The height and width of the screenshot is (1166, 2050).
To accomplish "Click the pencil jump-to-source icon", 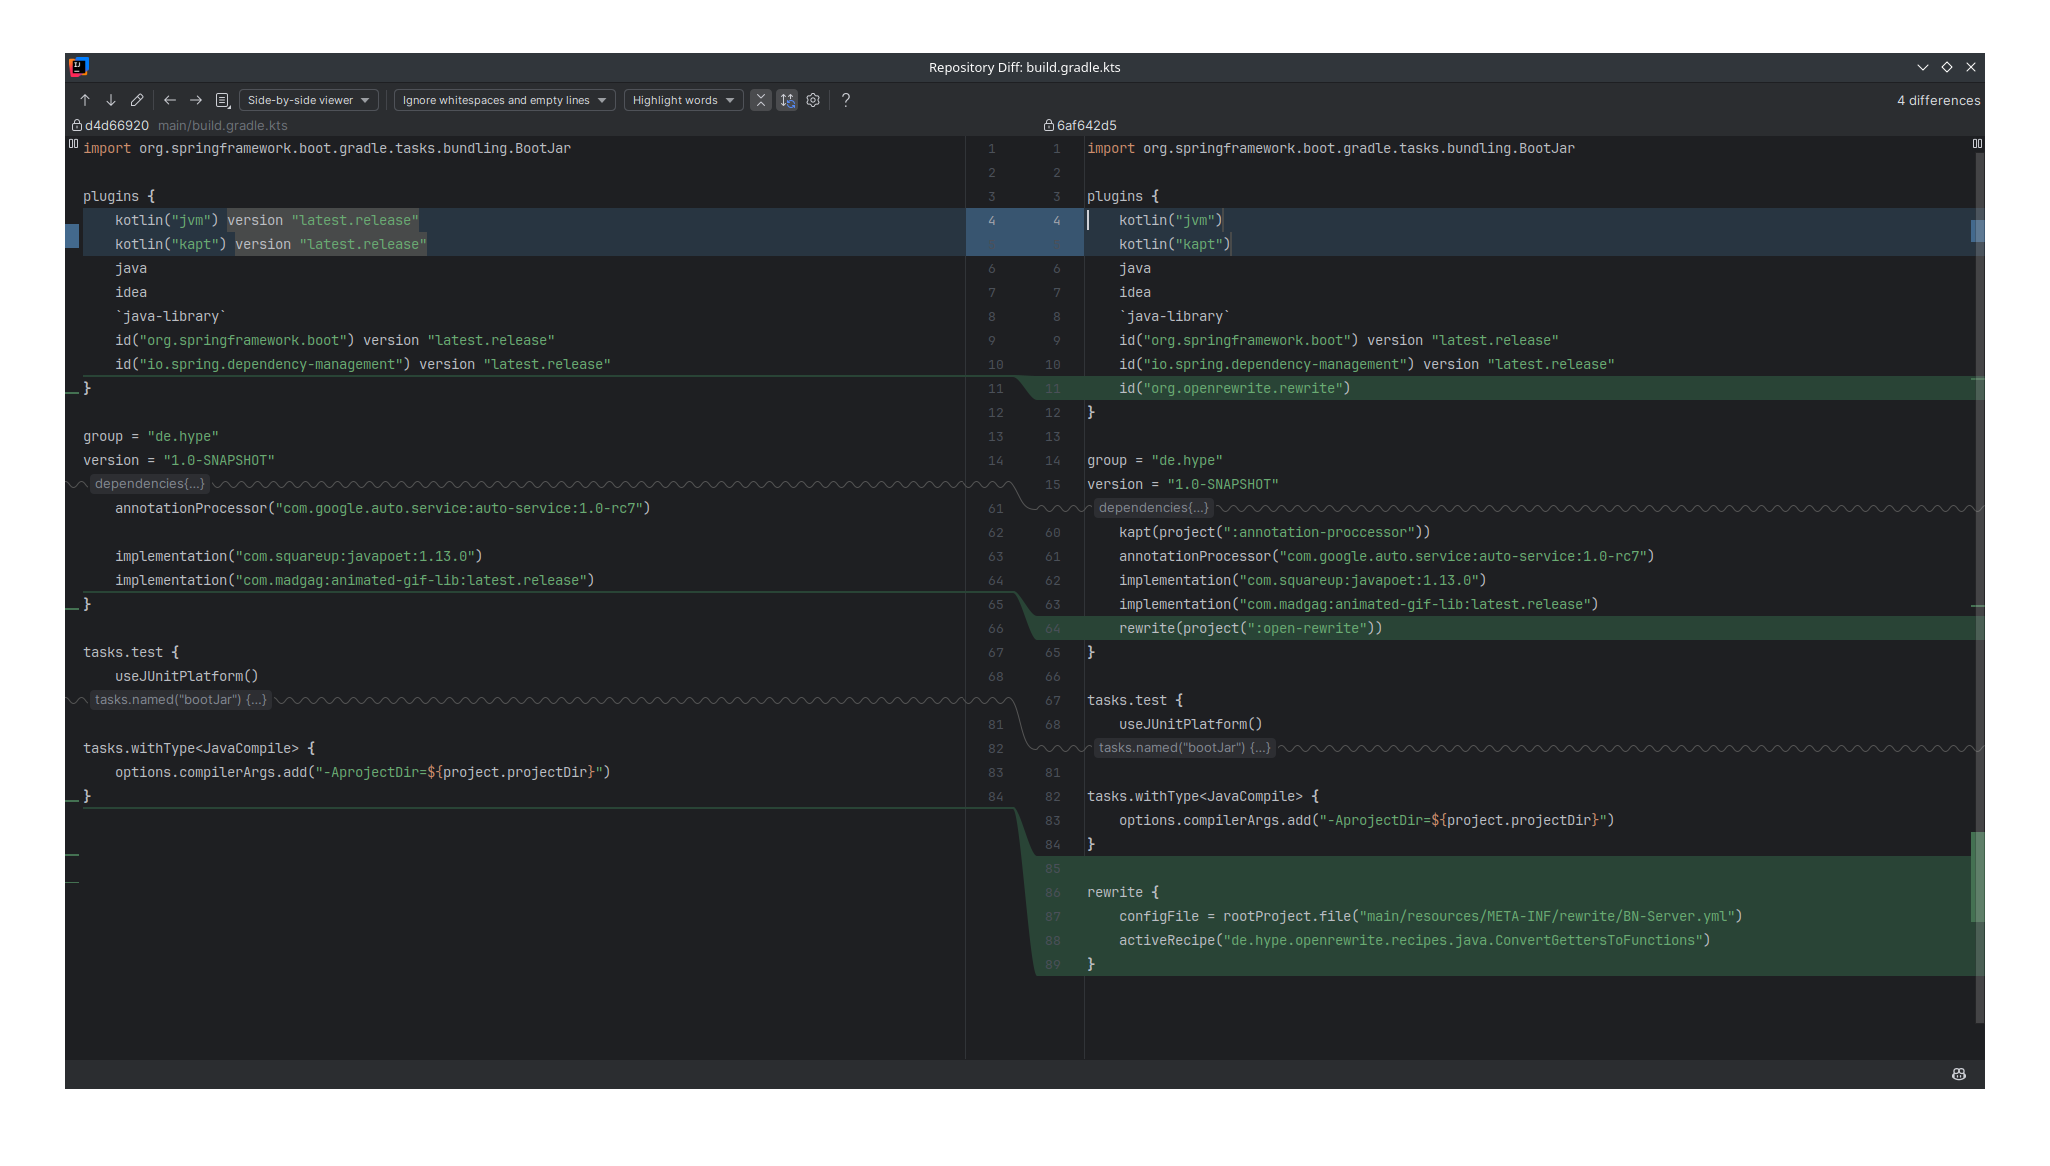I will click(x=137, y=100).
